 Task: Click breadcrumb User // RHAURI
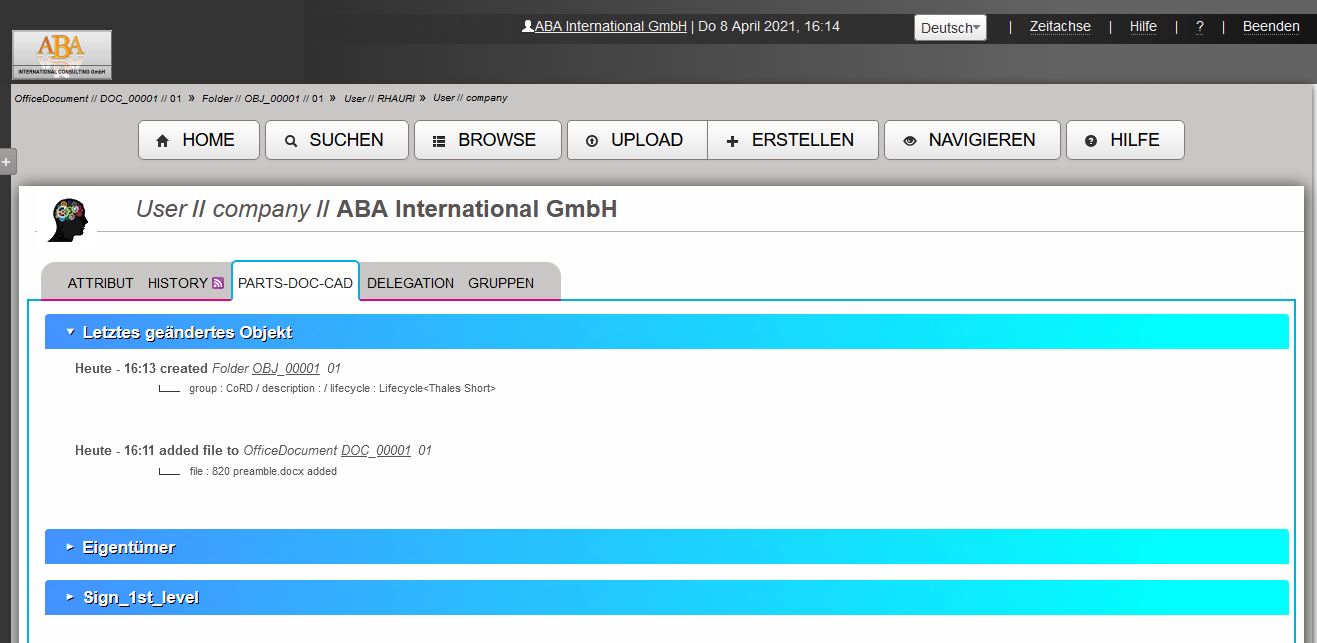tap(379, 99)
